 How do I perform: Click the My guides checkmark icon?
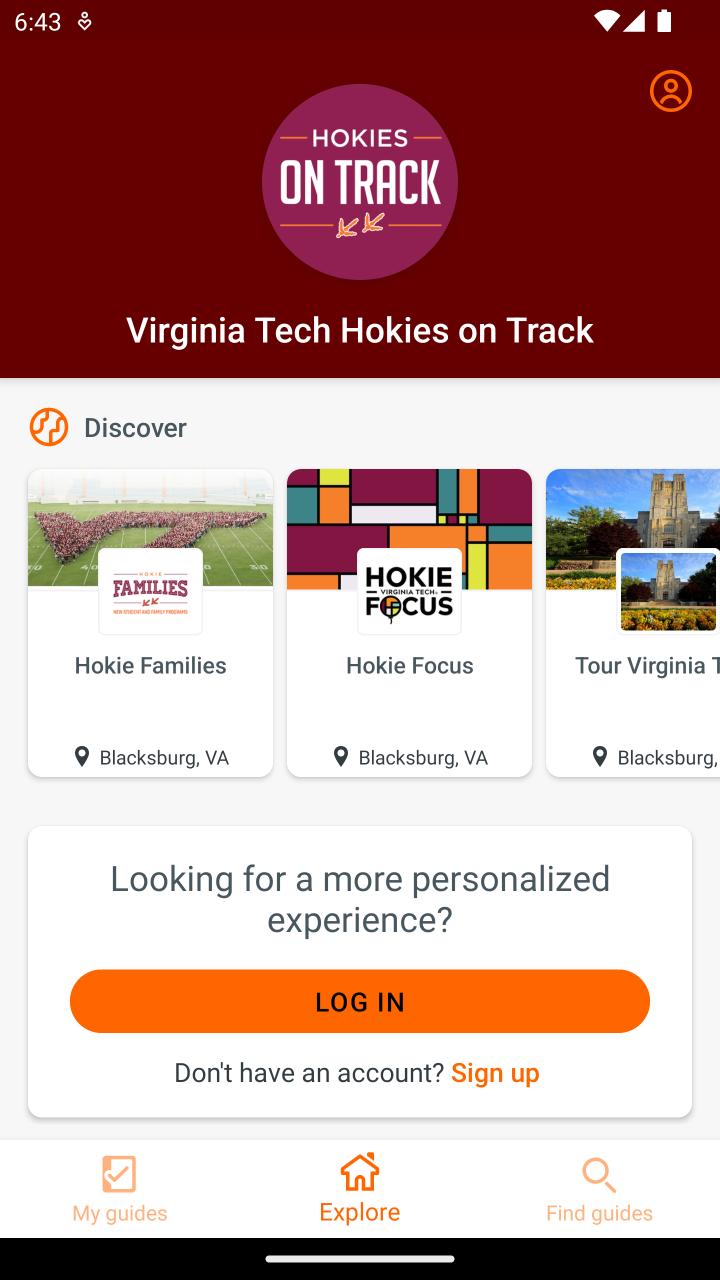coord(119,1174)
